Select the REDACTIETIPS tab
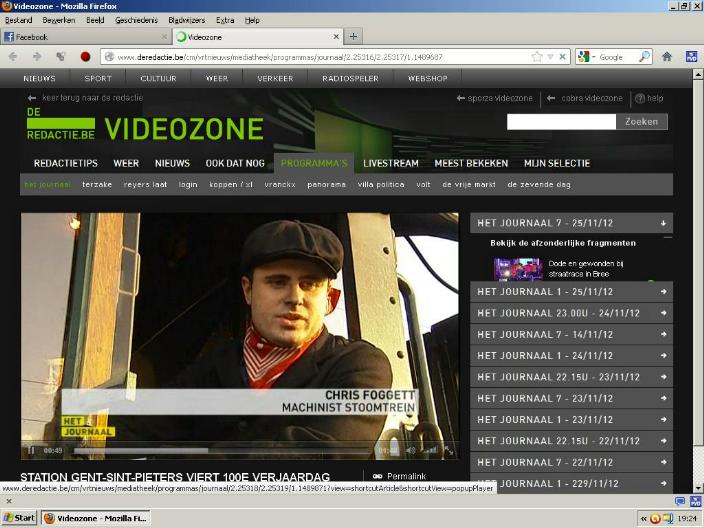 coord(66,163)
